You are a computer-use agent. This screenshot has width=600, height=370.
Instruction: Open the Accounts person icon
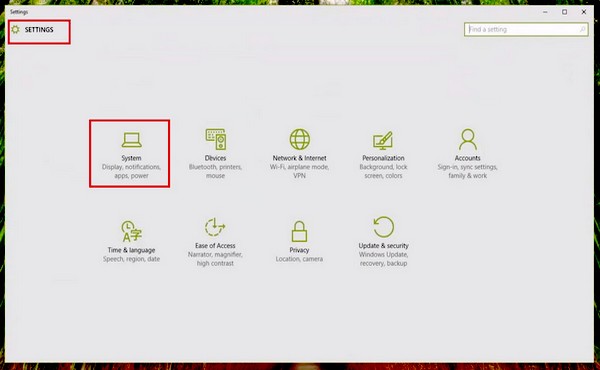[x=468, y=139]
